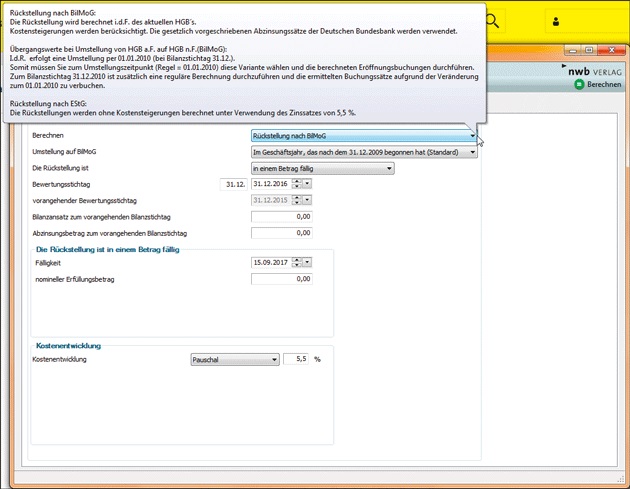Click the Bilanzansatz zum vorangehenden Bilanzstichtag field
The height and width of the screenshot is (489, 630).
click(281, 216)
